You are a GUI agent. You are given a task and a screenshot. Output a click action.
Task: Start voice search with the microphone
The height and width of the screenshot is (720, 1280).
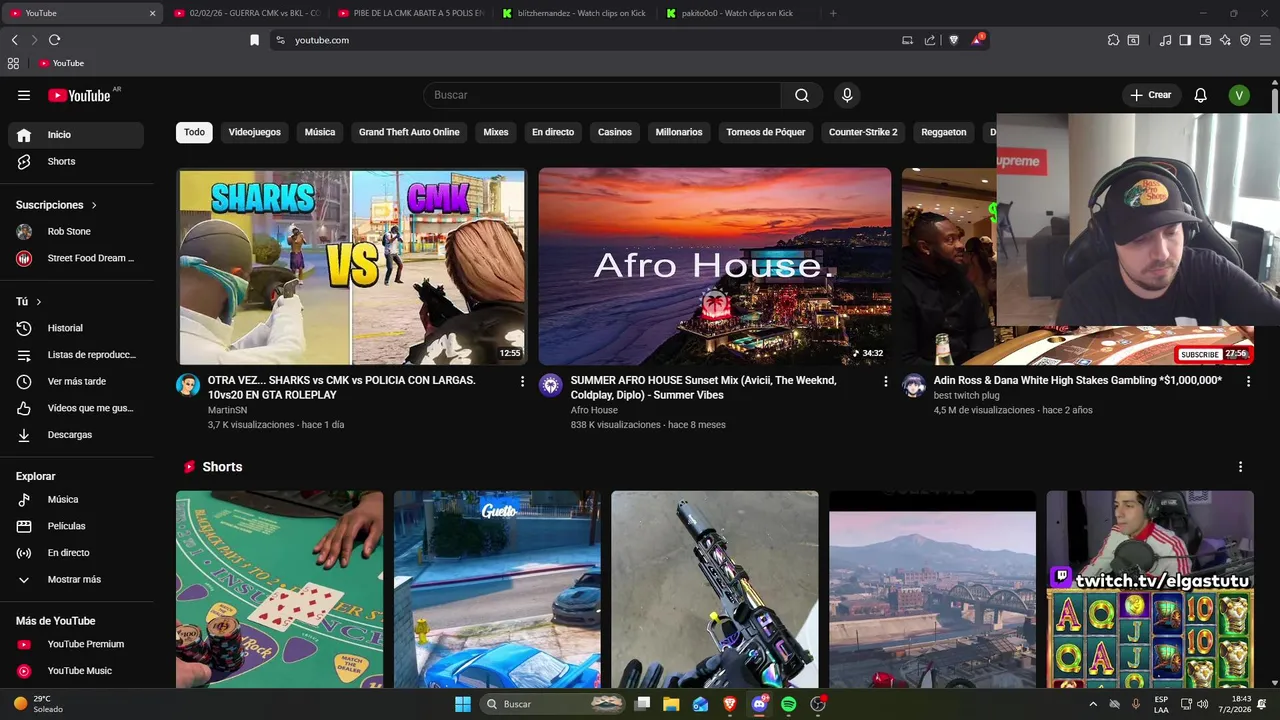pyautogui.click(x=847, y=95)
